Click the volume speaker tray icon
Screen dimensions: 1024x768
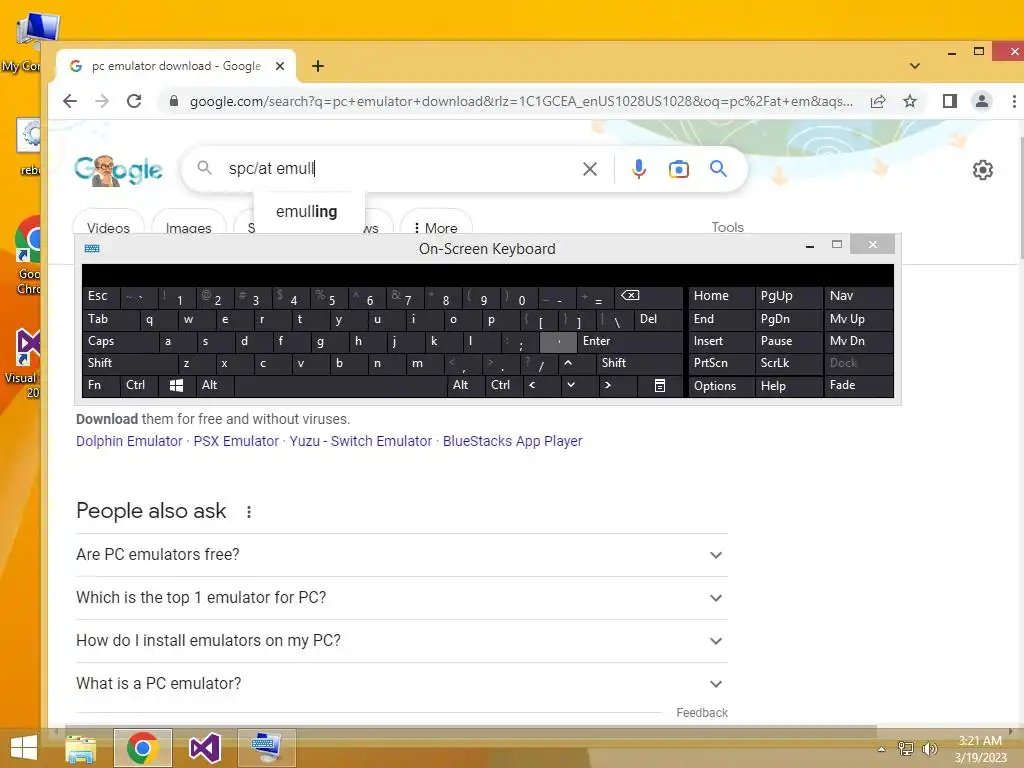coord(929,748)
